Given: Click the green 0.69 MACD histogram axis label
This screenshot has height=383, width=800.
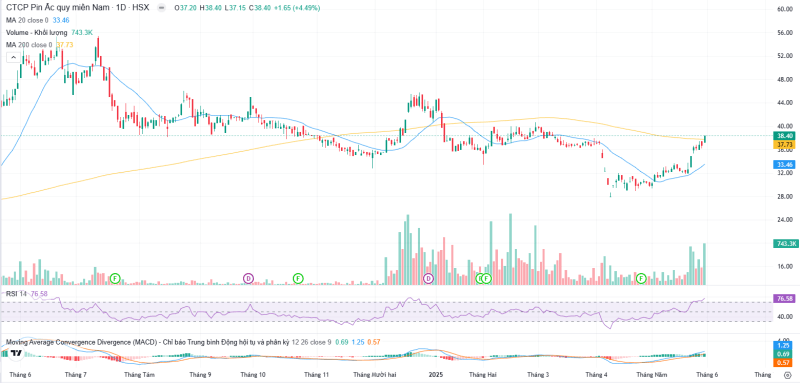Looking at the screenshot, I should [784, 354].
